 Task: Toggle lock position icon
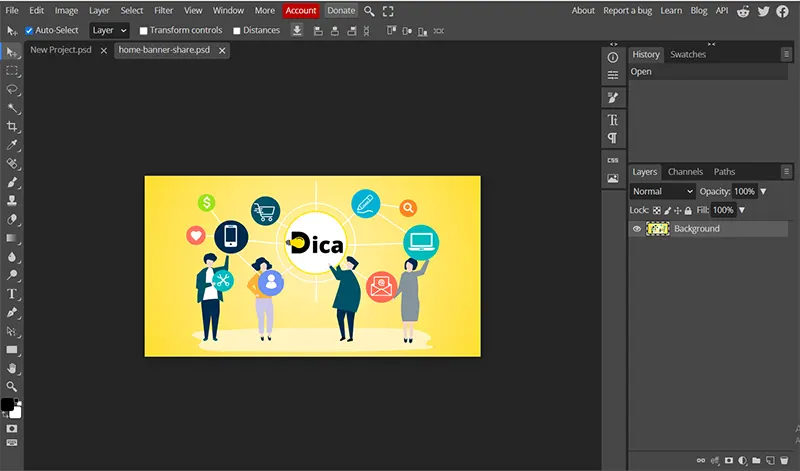(x=678, y=210)
